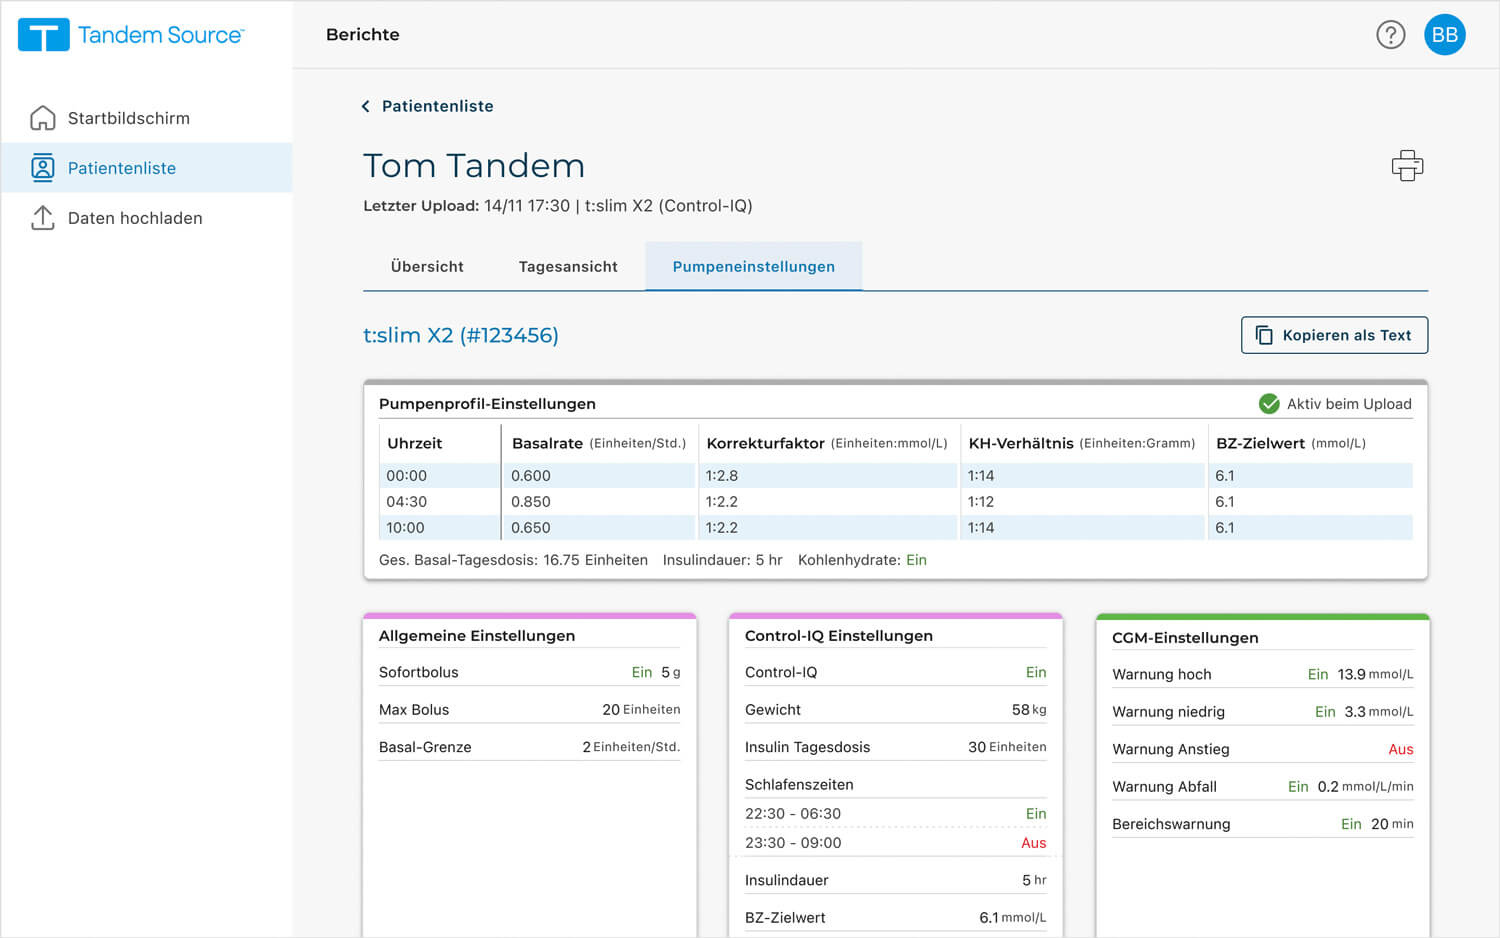Click KH-Verhältnis value 1:12
This screenshot has width=1500, height=938.
point(981,501)
